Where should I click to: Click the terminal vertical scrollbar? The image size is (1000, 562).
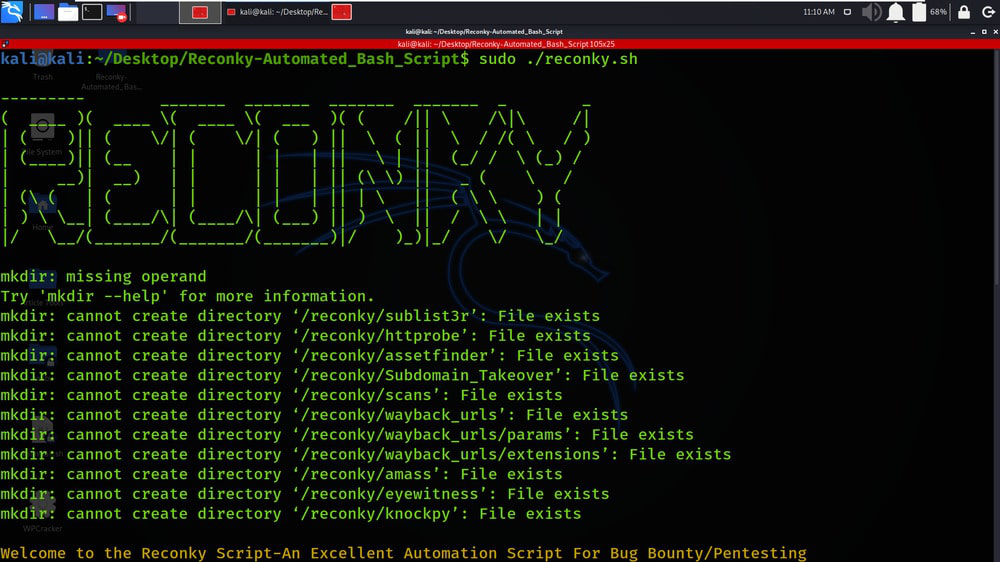[996, 167]
